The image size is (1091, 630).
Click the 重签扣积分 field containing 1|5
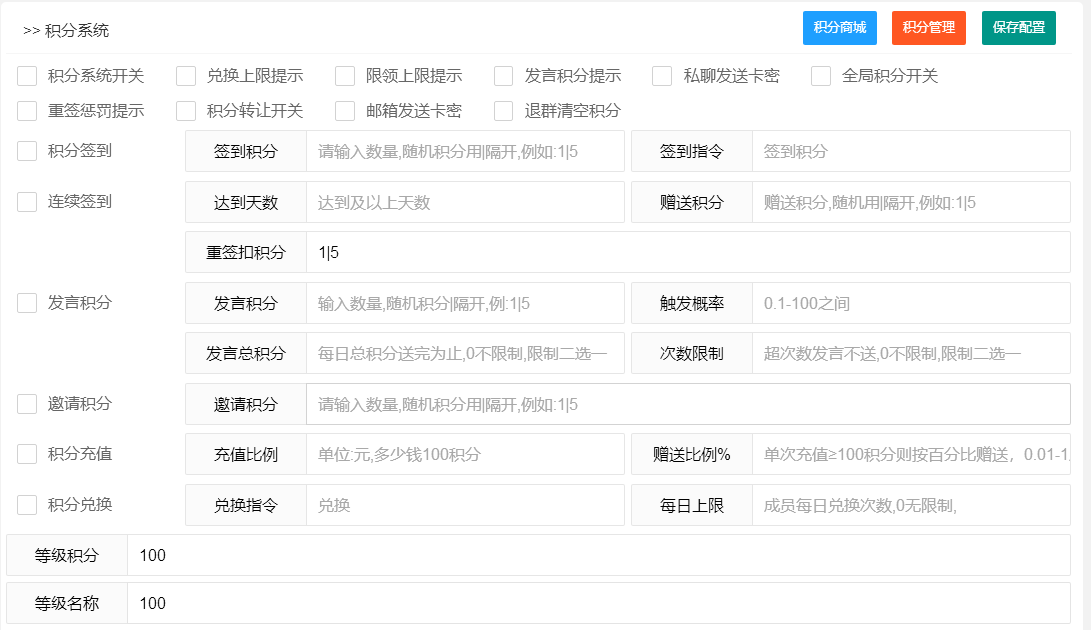[687, 253]
